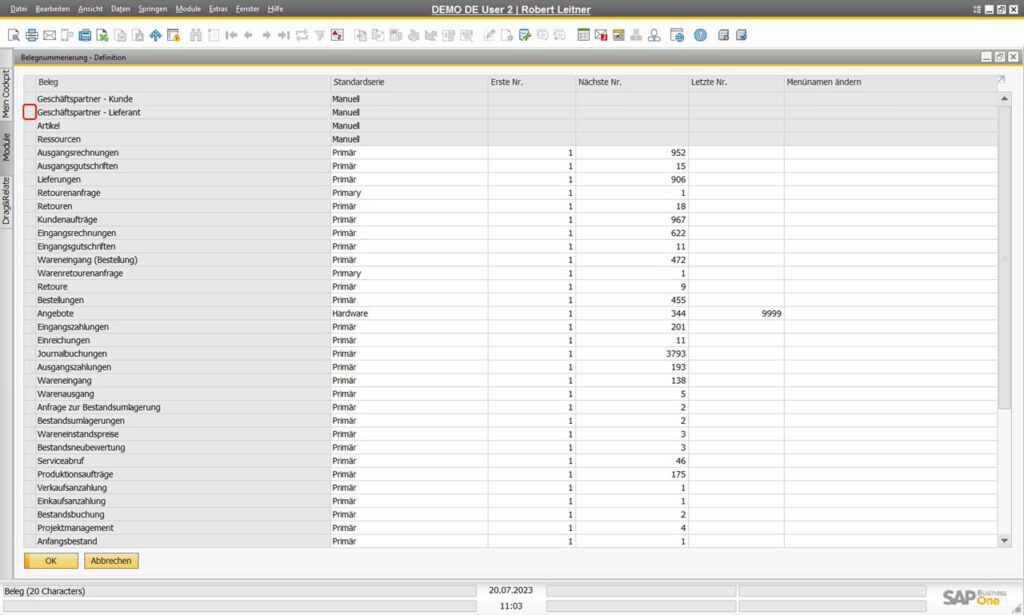Click the window with globe icon

tap(677, 35)
